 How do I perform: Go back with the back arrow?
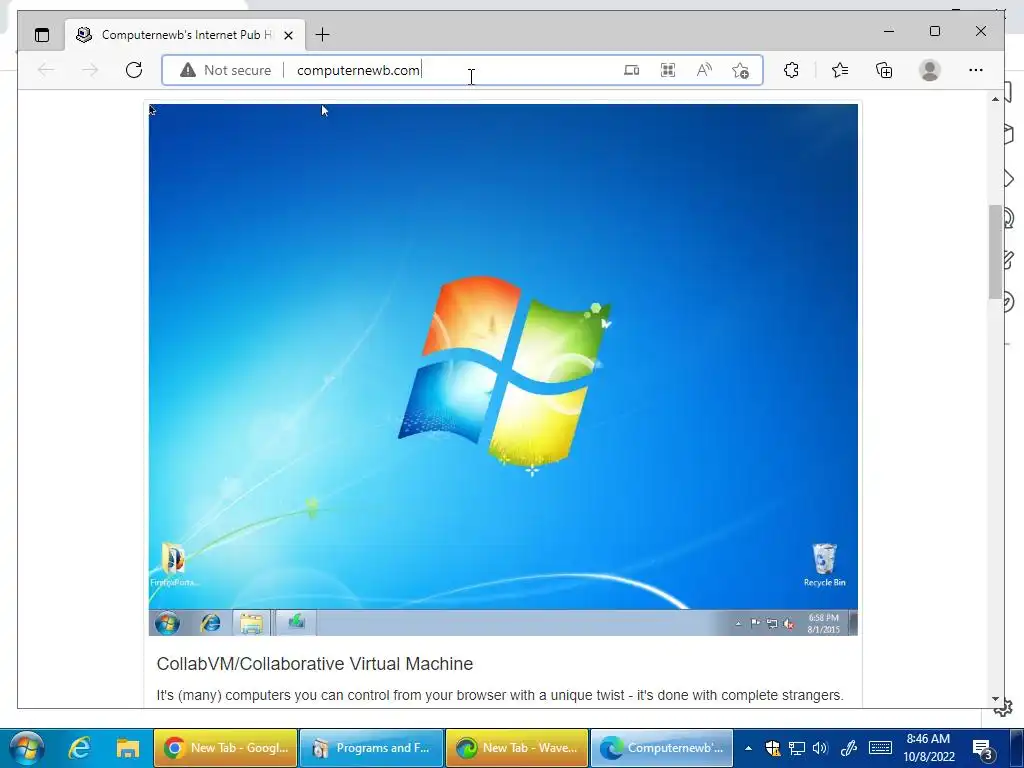point(46,70)
